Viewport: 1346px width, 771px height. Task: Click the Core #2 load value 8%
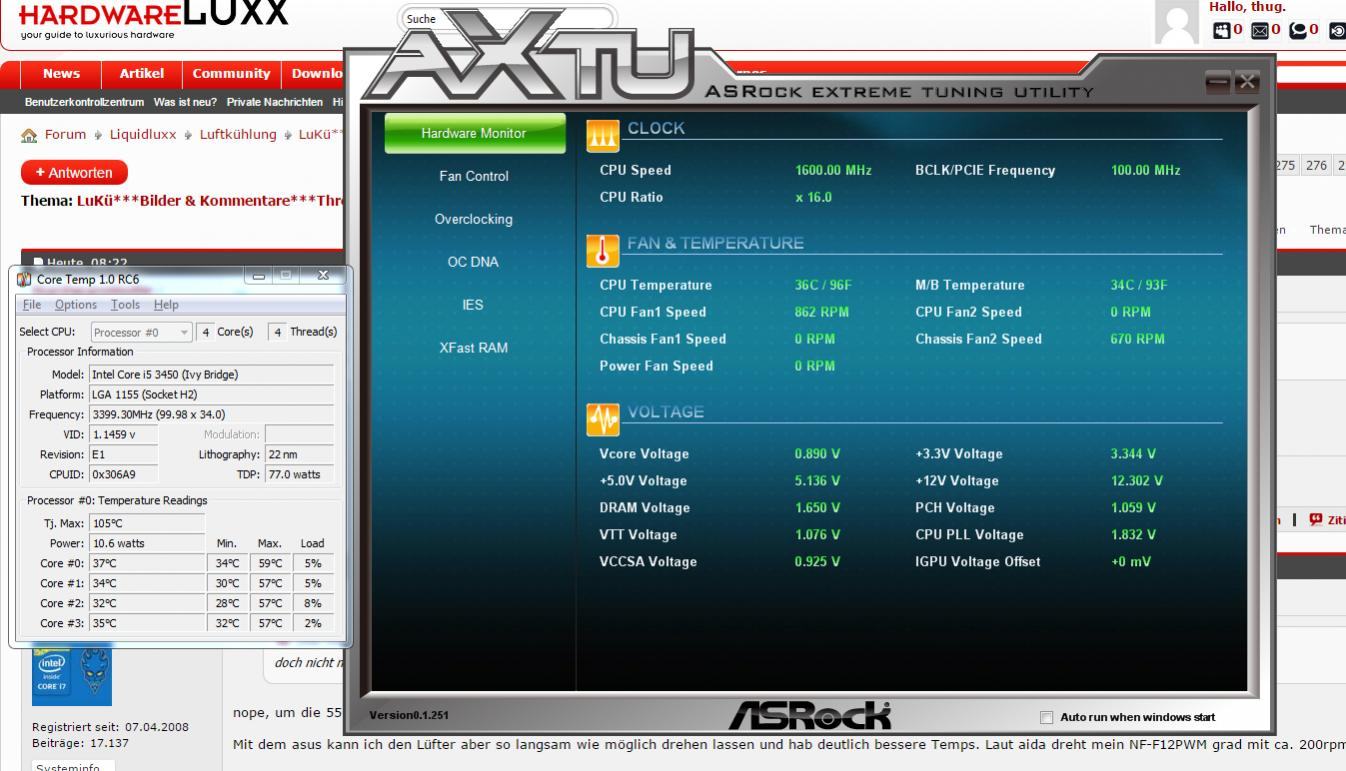313,603
